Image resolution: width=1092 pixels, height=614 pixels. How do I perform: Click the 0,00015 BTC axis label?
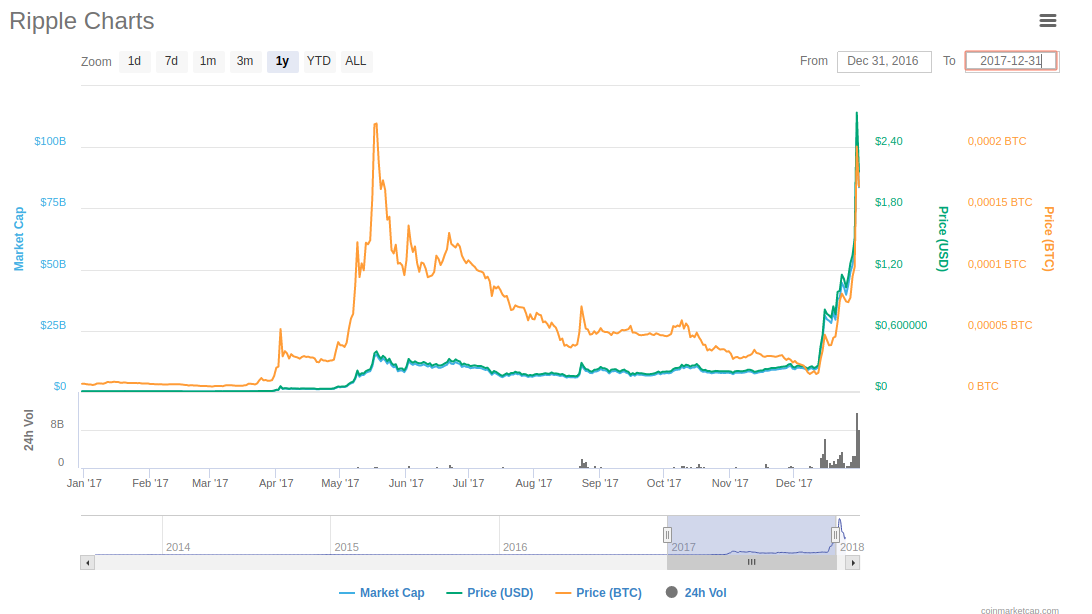(x=1000, y=203)
